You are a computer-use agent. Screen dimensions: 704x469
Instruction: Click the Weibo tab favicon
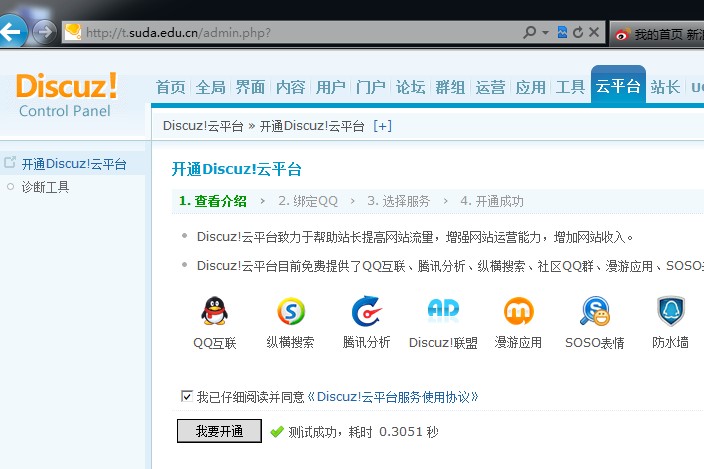622,34
